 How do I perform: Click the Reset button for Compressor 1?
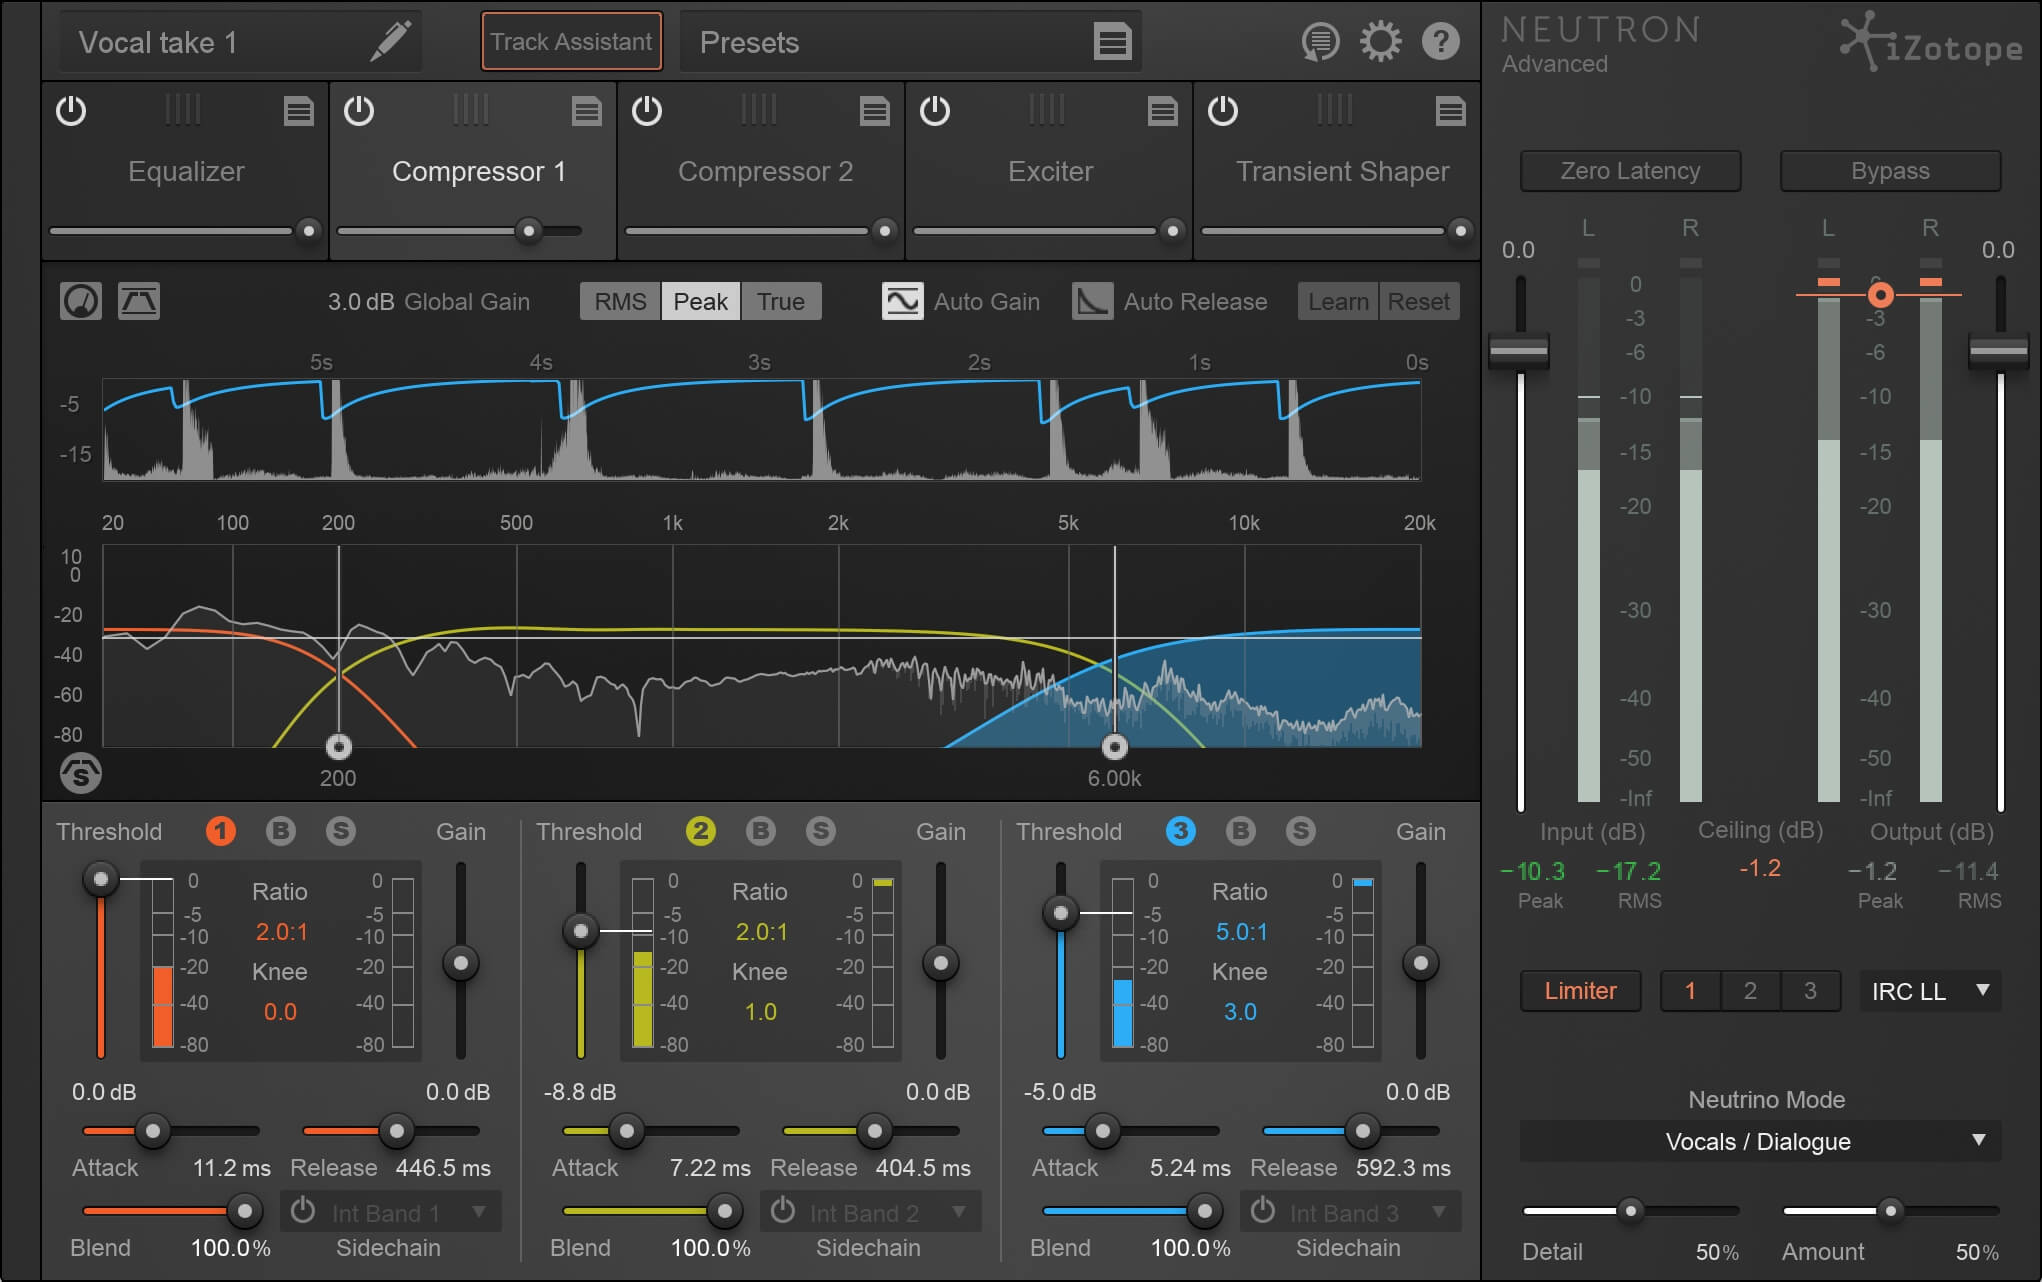pos(1412,303)
